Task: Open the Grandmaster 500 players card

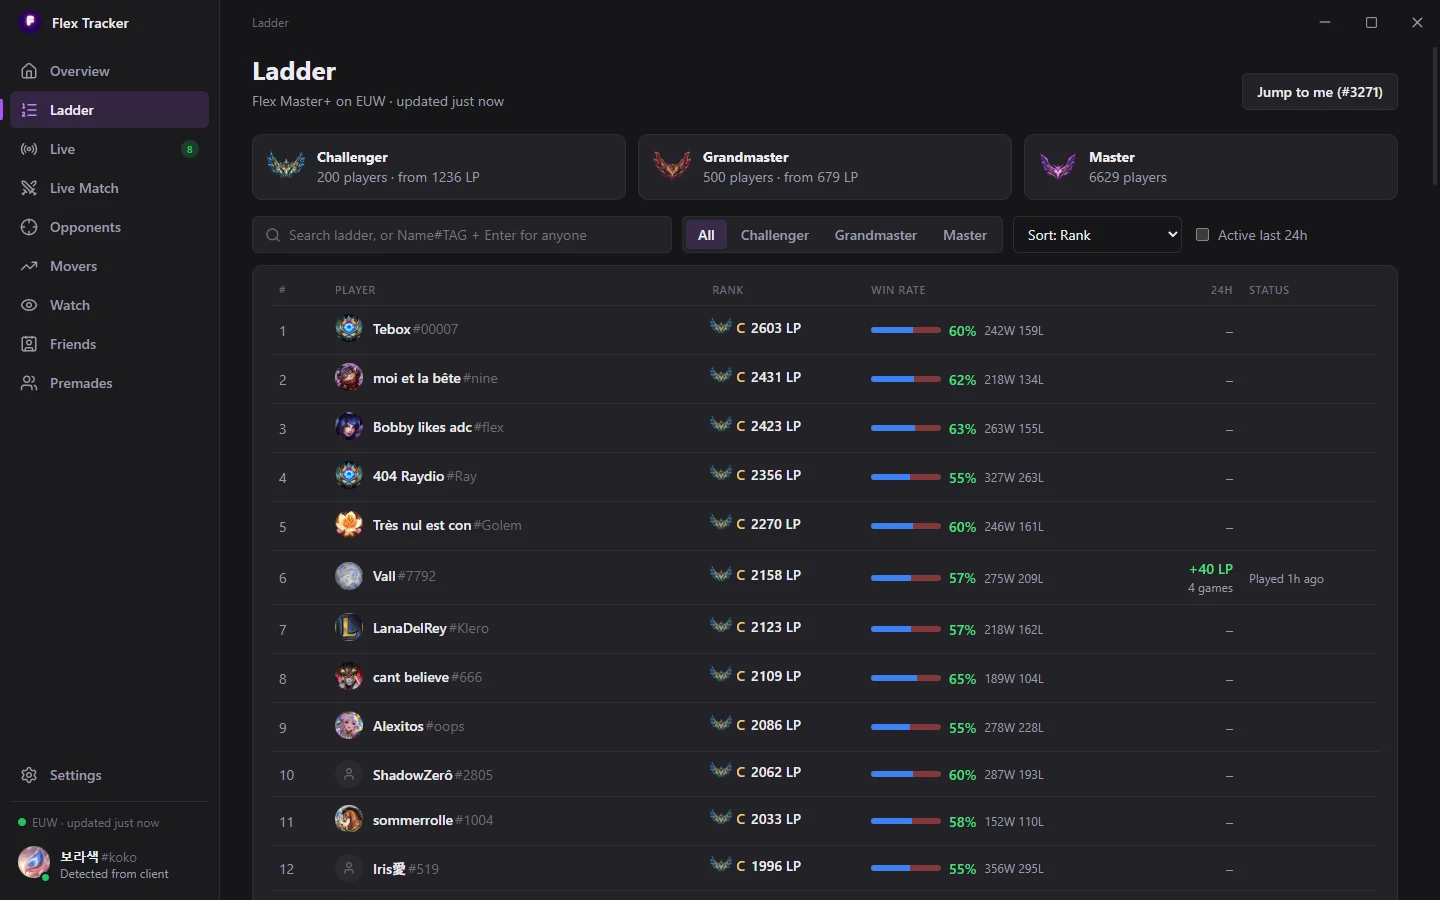Action: (x=825, y=167)
